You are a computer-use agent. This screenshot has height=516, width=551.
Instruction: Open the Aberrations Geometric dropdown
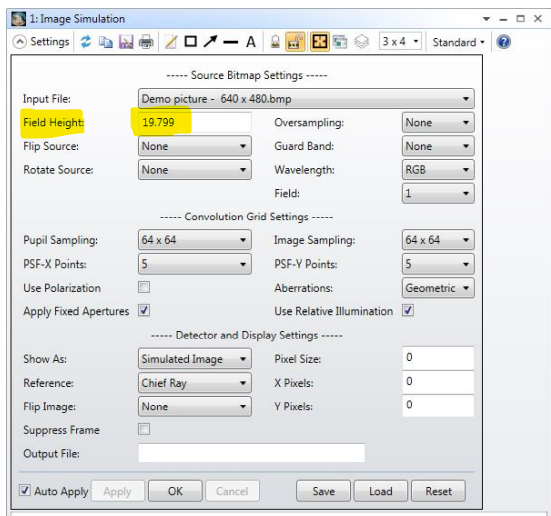click(438, 288)
